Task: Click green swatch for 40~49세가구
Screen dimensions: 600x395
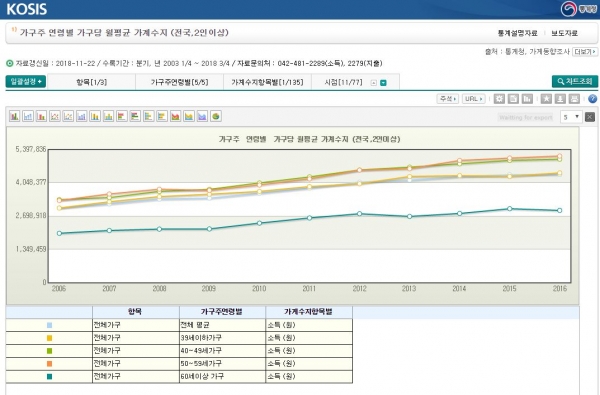Action: pyautogui.click(x=49, y=351)
